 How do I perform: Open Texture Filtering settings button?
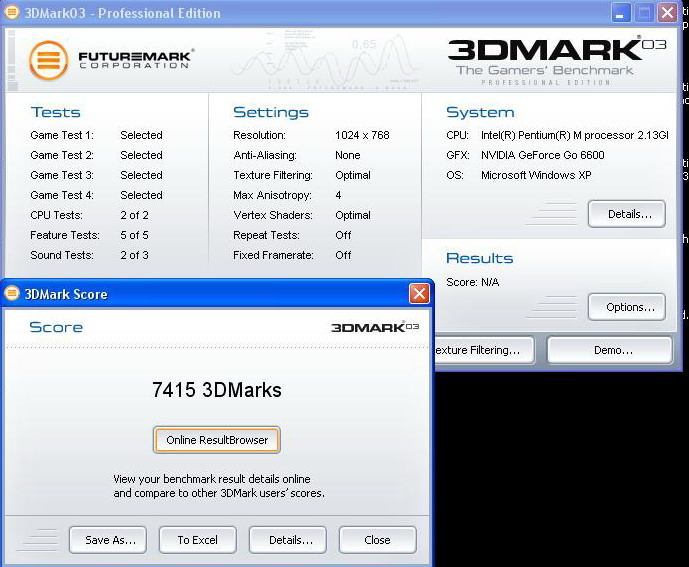coord(484,350)
